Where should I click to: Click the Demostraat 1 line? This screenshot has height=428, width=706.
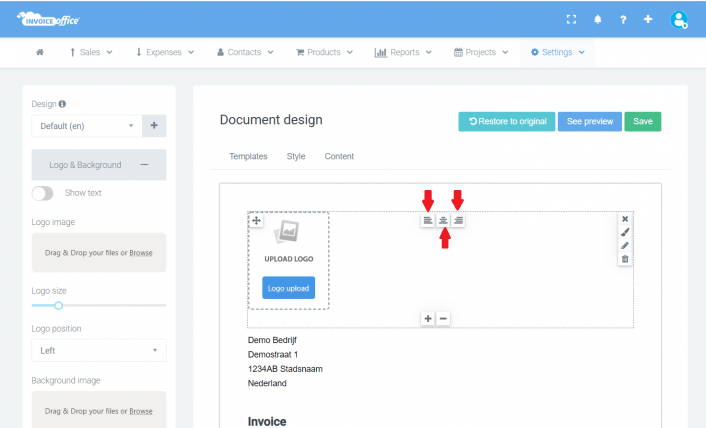[273, 354]
